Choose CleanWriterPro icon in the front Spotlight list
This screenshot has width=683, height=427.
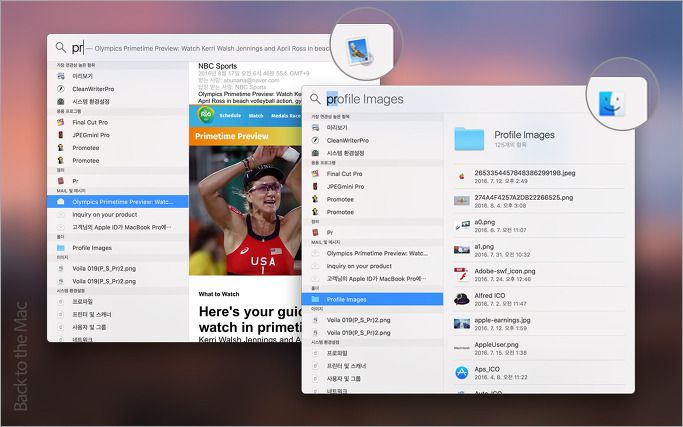[315, 140]
